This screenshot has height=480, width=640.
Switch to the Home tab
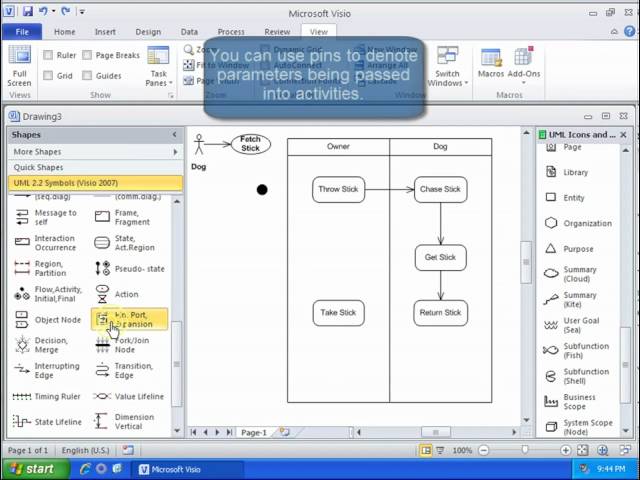pyautogui.click(x=64, y=32)
